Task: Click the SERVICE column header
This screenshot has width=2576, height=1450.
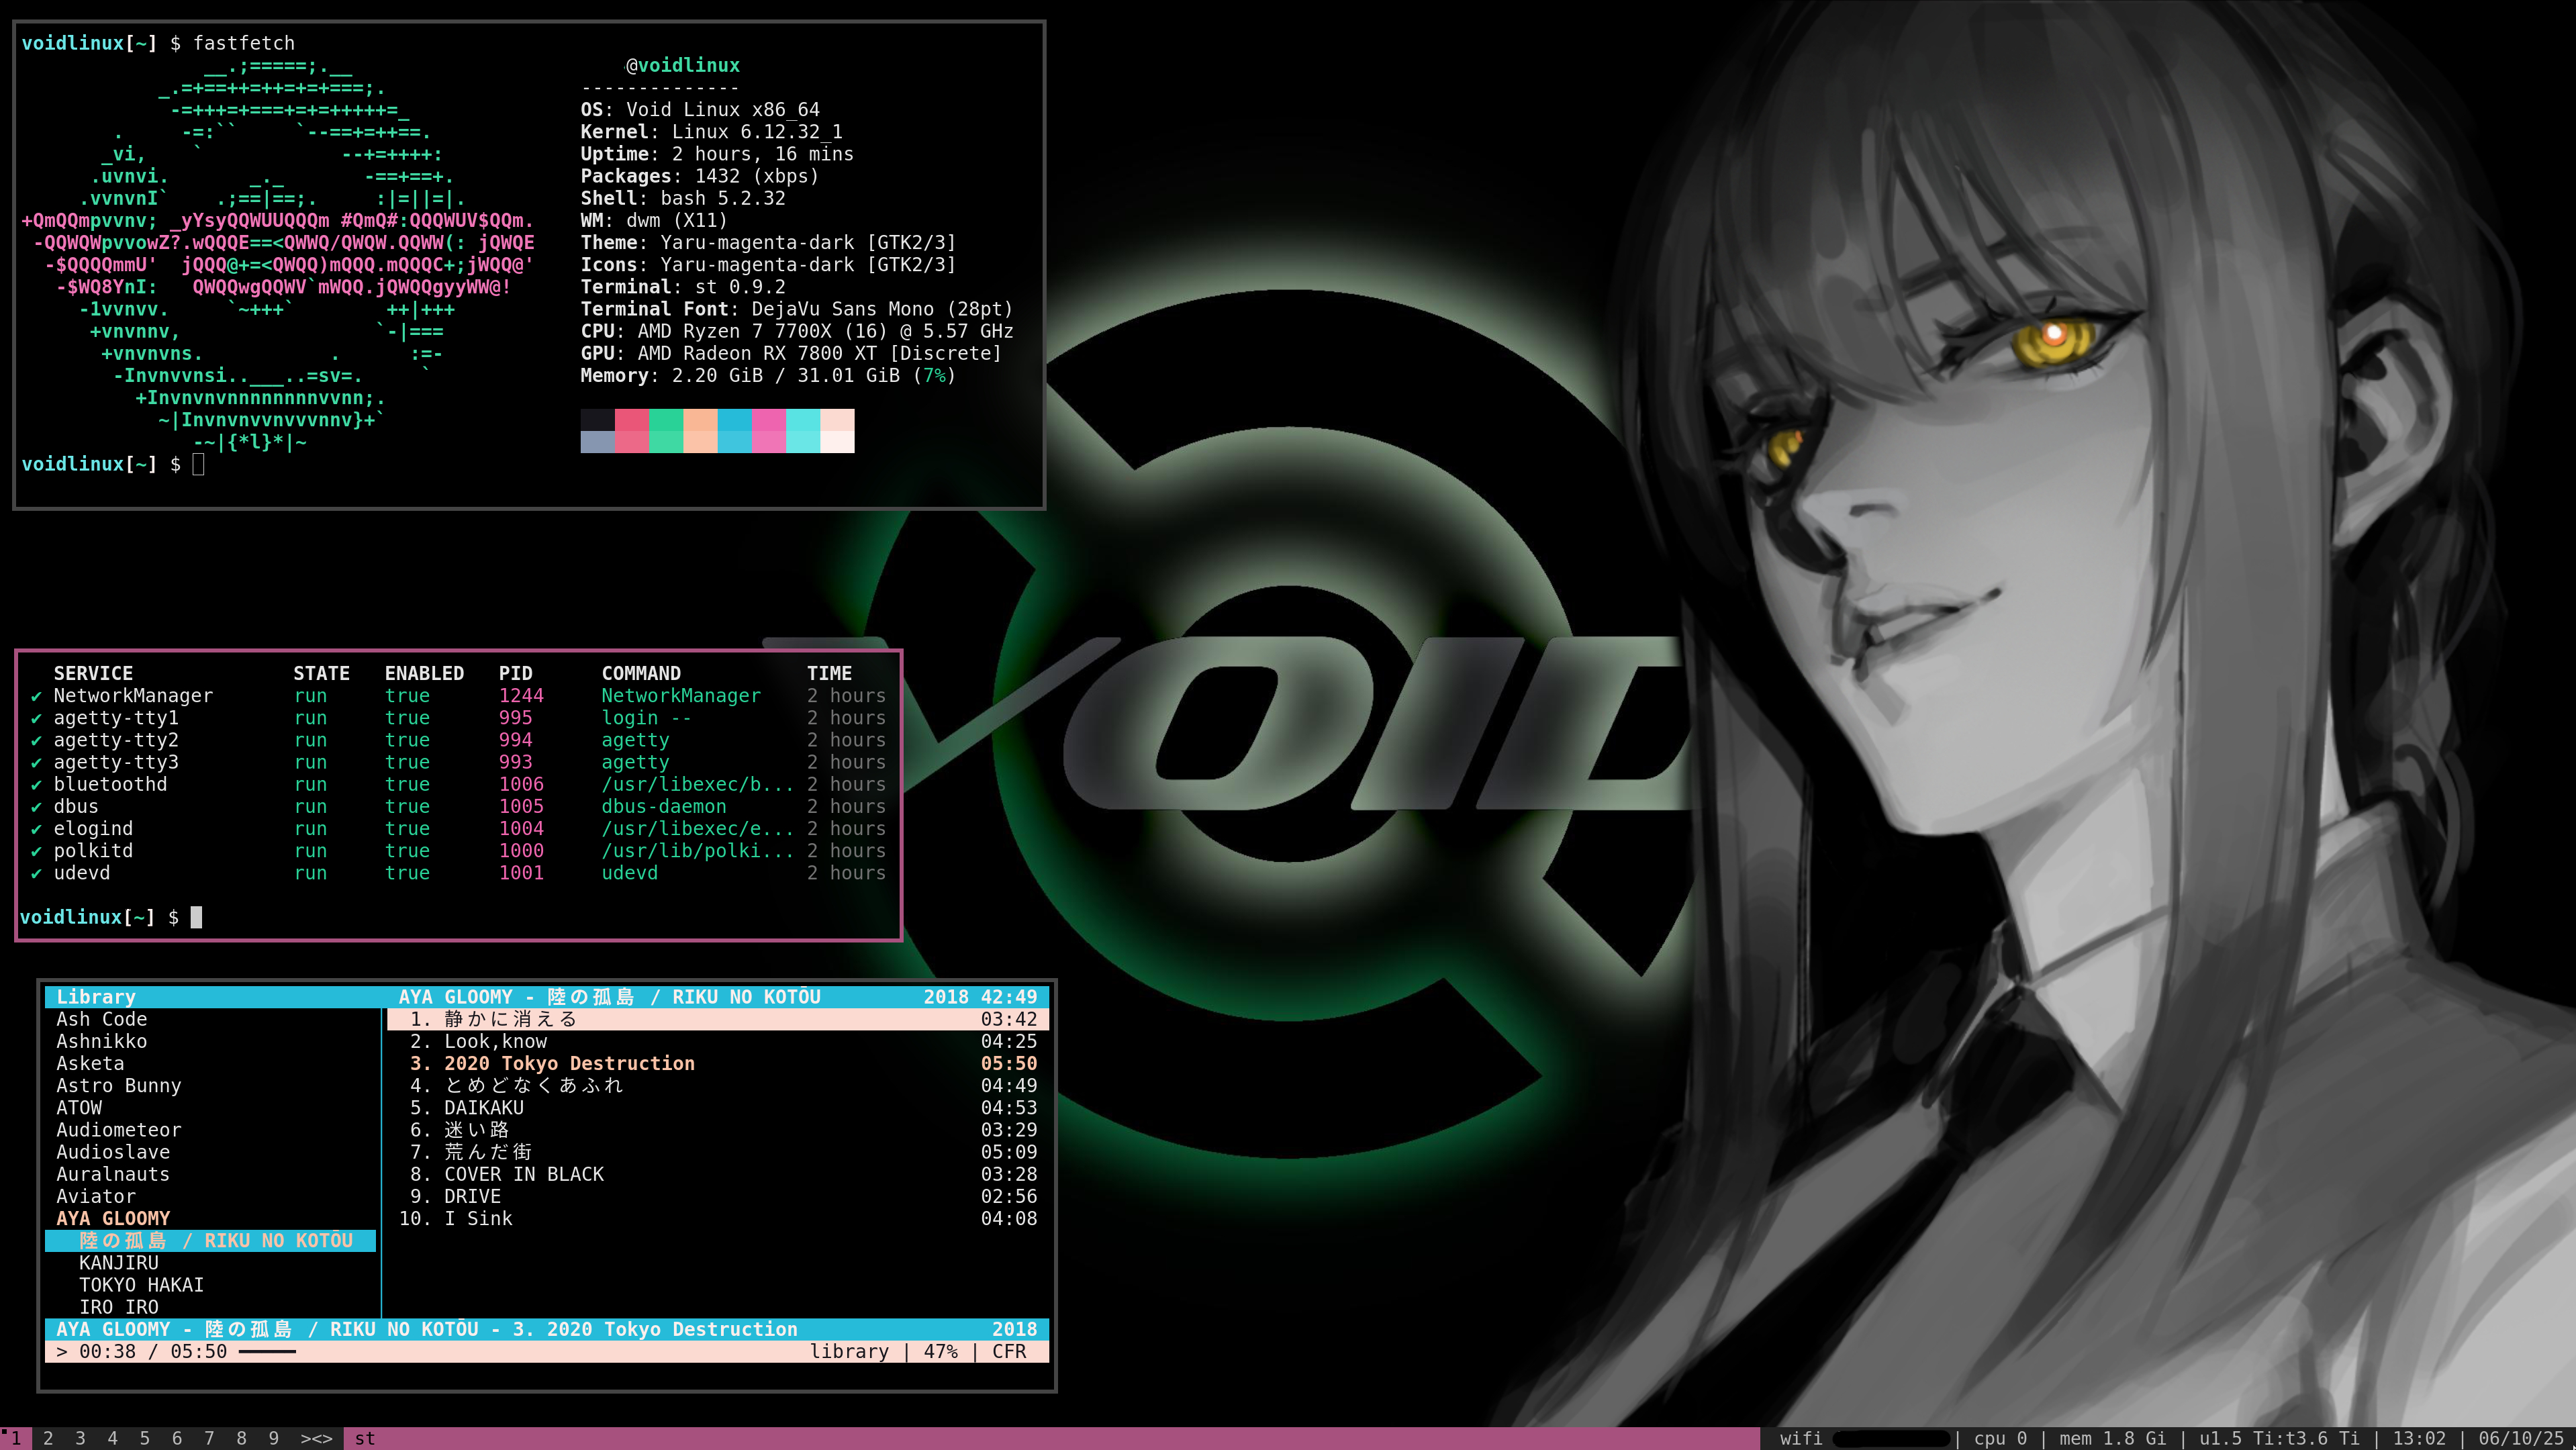Action: click(x=93, y=673)
